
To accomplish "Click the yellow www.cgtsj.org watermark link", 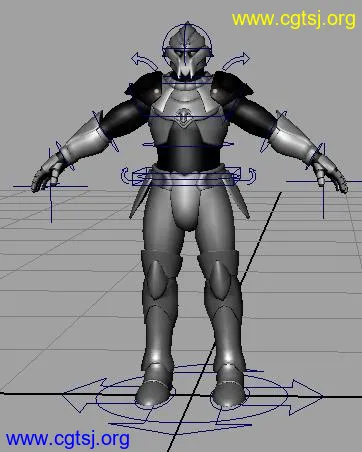I will (x=294, y=19).
